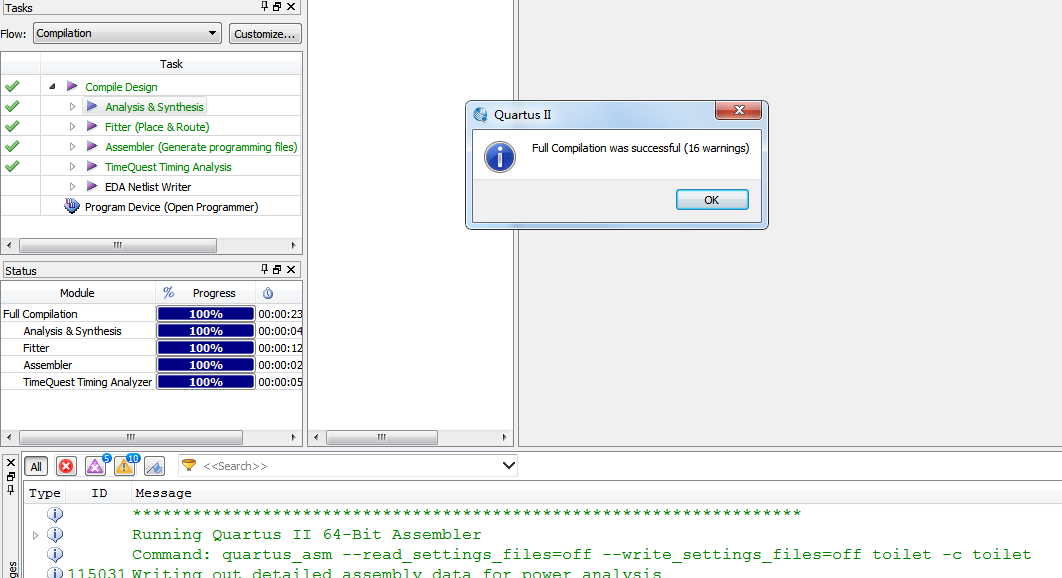The width and height of the screenshot is (1062, 578).
Task: Click Fitter 100% progress bar
Action: 206,348
